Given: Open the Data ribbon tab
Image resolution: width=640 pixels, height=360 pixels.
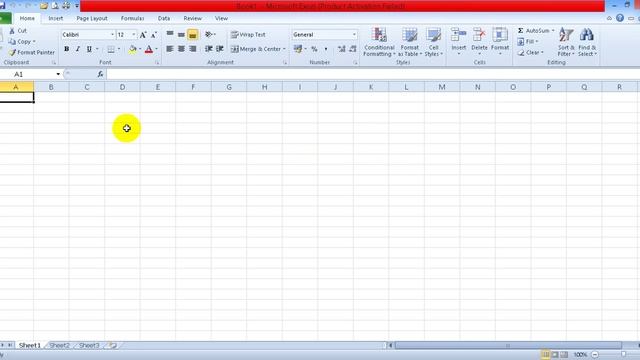Looking at the screenshot, I should pos(164,18).
